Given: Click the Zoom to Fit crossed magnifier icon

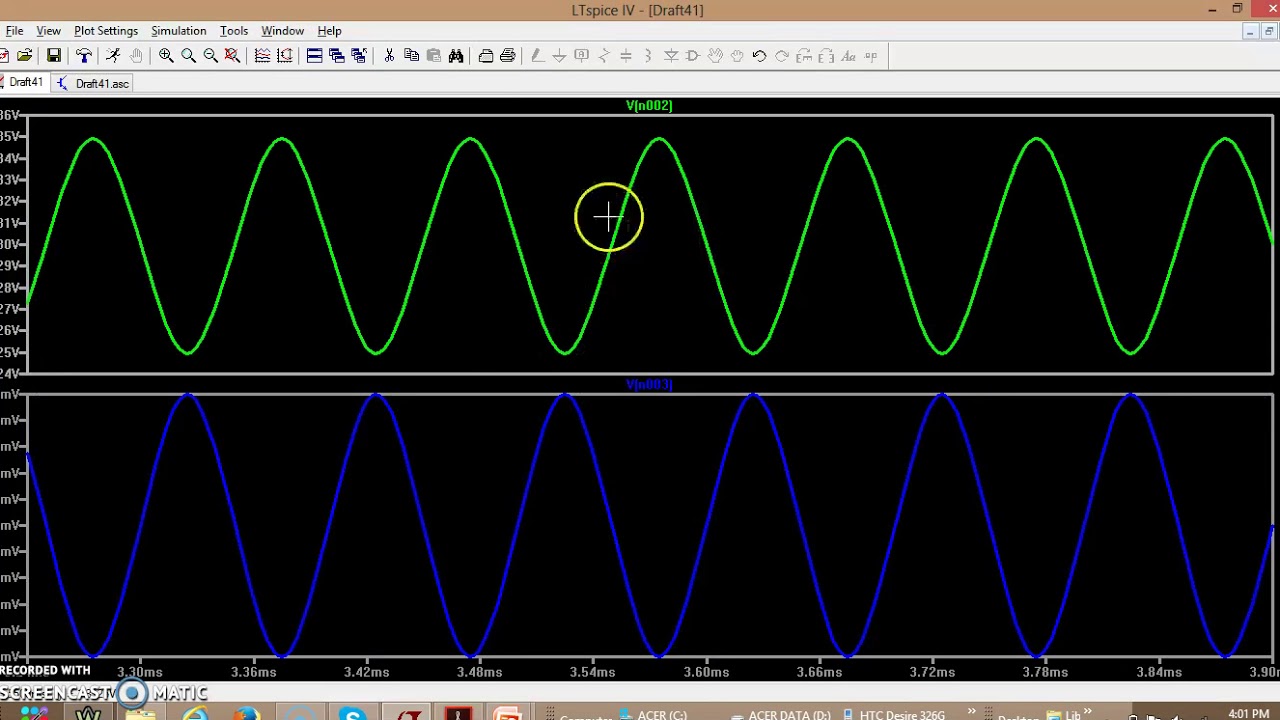Looking at the screenshot, I should [232, 56].
